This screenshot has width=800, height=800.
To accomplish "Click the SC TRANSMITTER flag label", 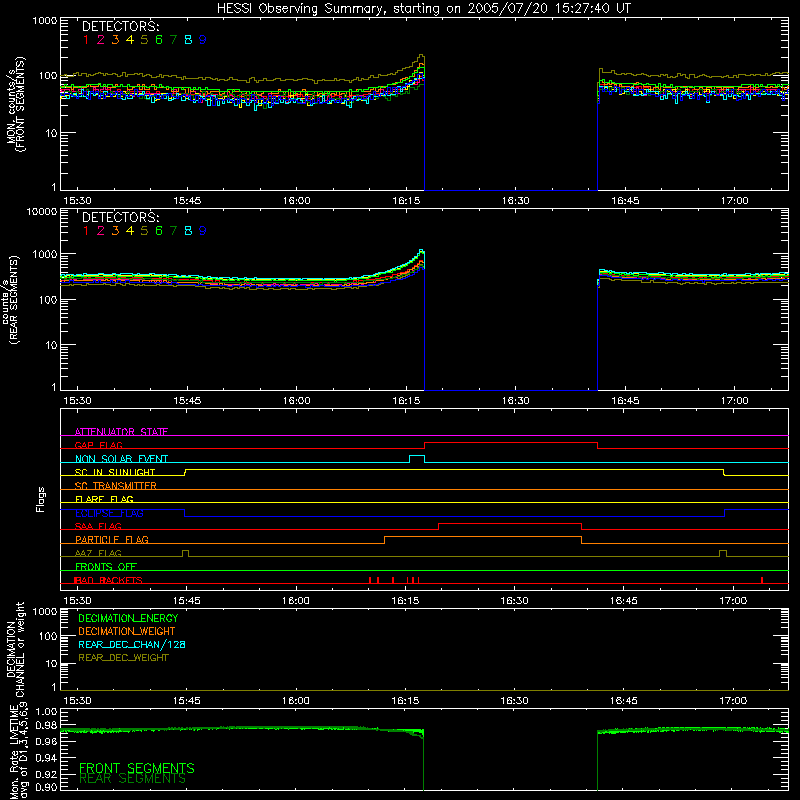I will [116, 485].
